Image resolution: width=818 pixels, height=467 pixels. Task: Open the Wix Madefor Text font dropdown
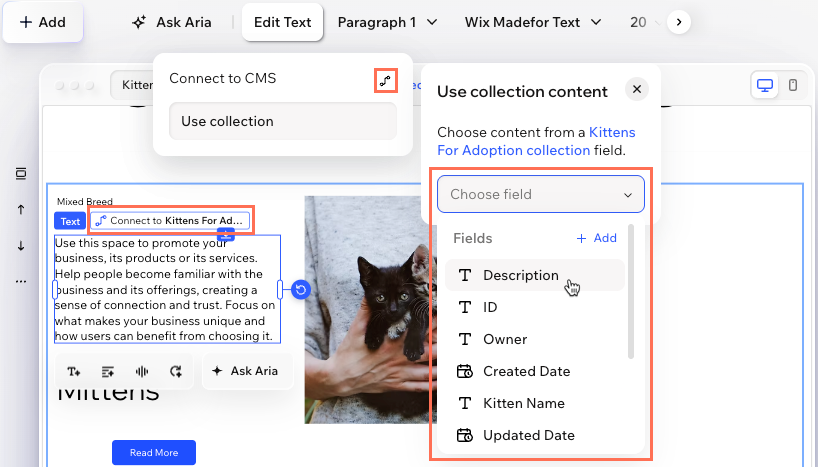coord(533,22)
